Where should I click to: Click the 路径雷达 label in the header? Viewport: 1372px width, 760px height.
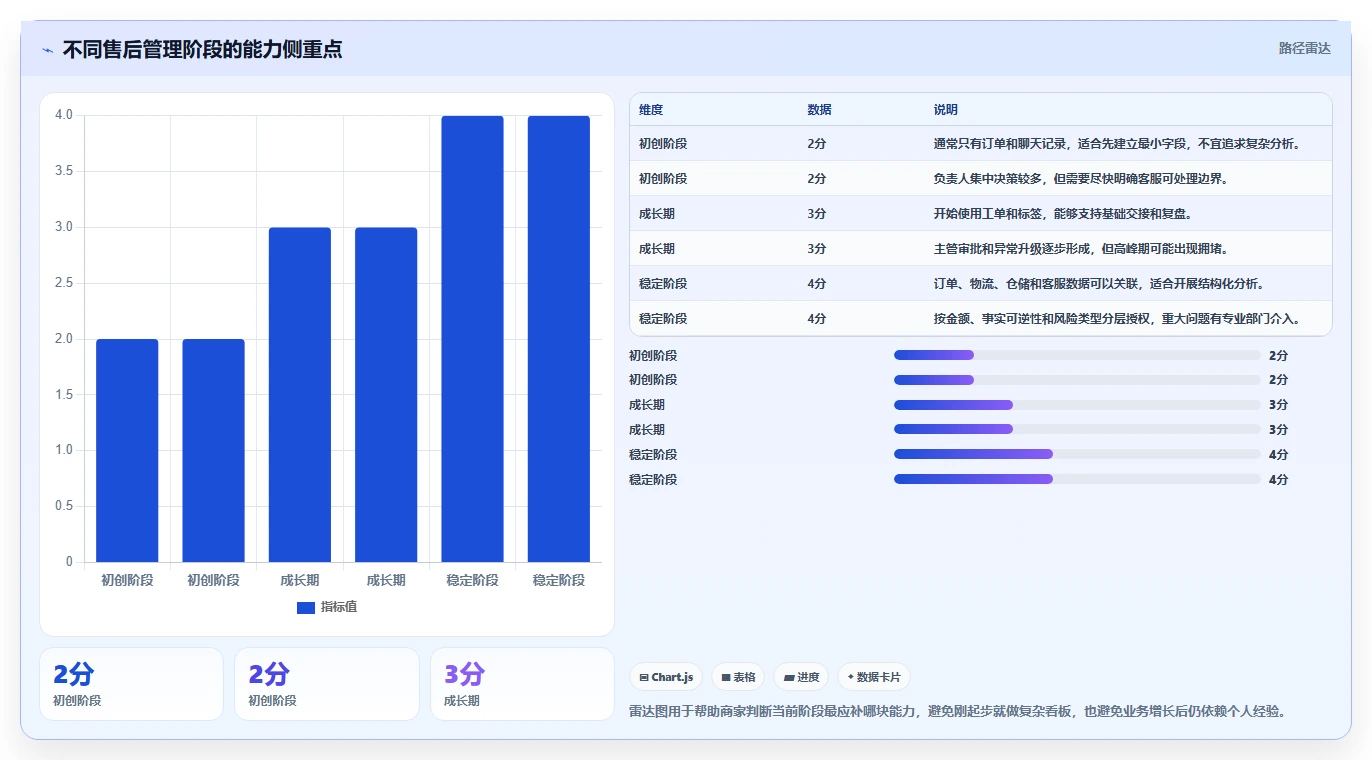coord(1304,48)
